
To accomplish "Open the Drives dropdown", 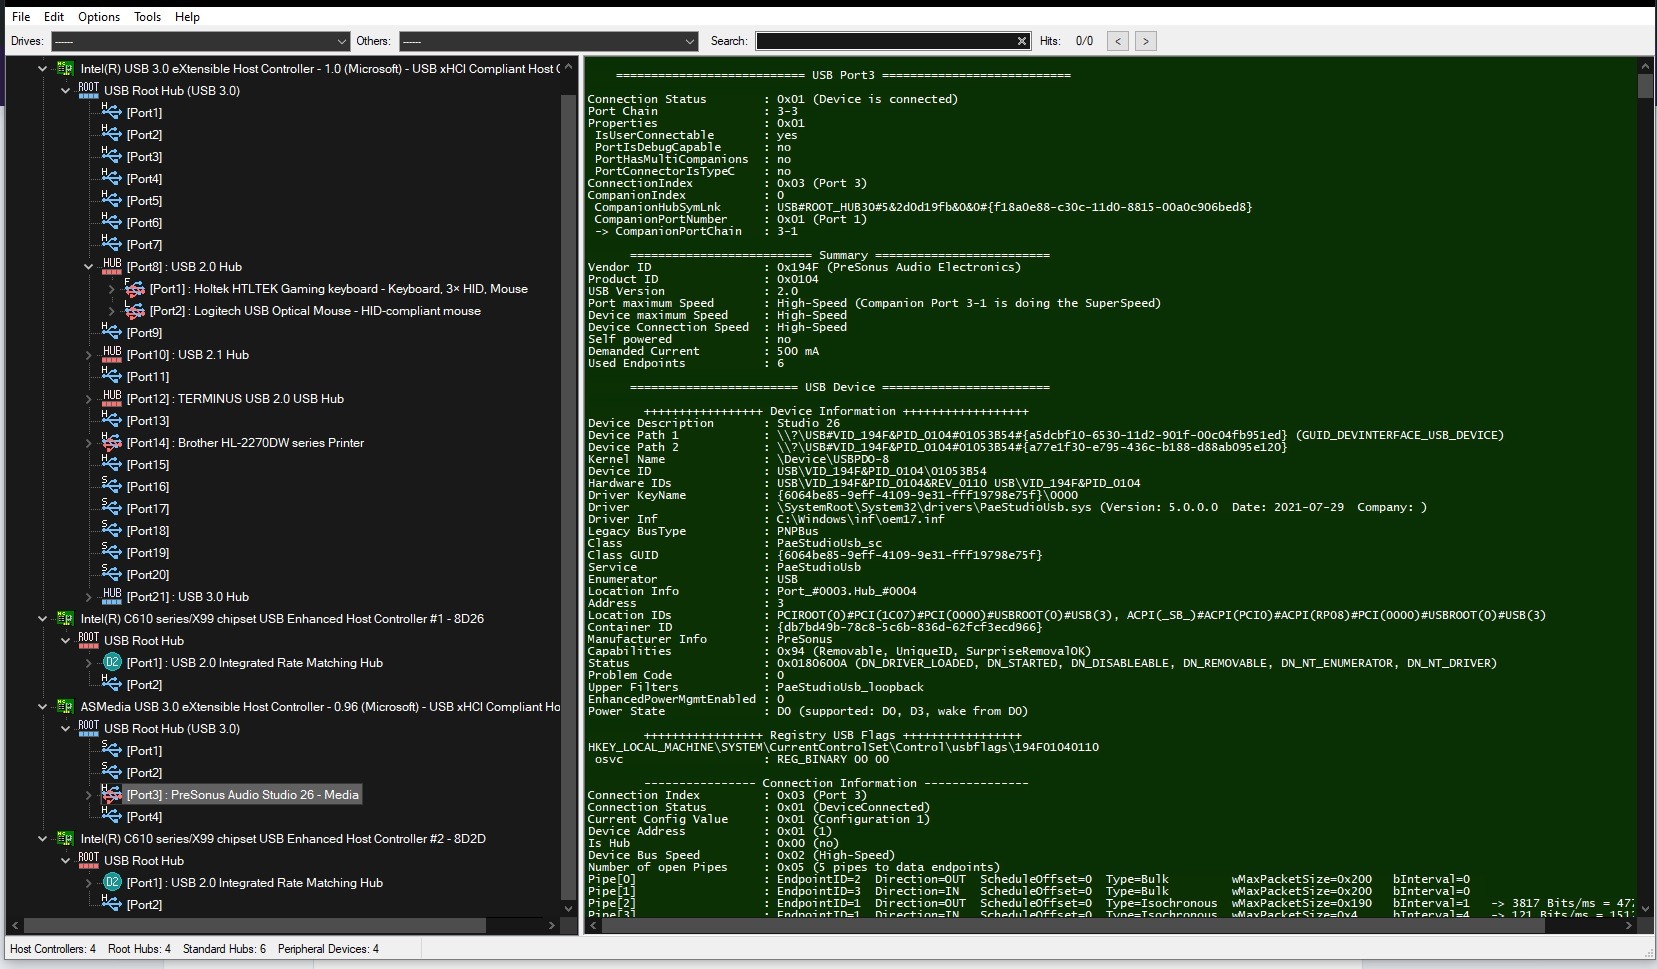I will [x=200, y=41].
